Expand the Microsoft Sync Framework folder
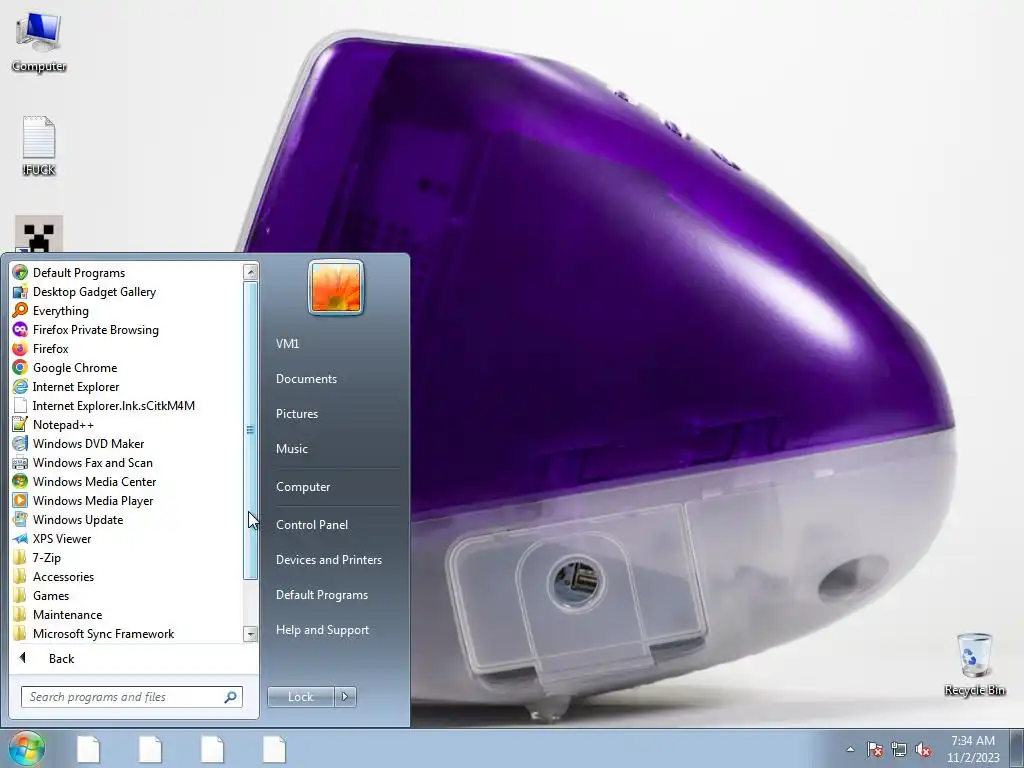The height and width of the screenshot is (768, 1024). pos(103,633)
